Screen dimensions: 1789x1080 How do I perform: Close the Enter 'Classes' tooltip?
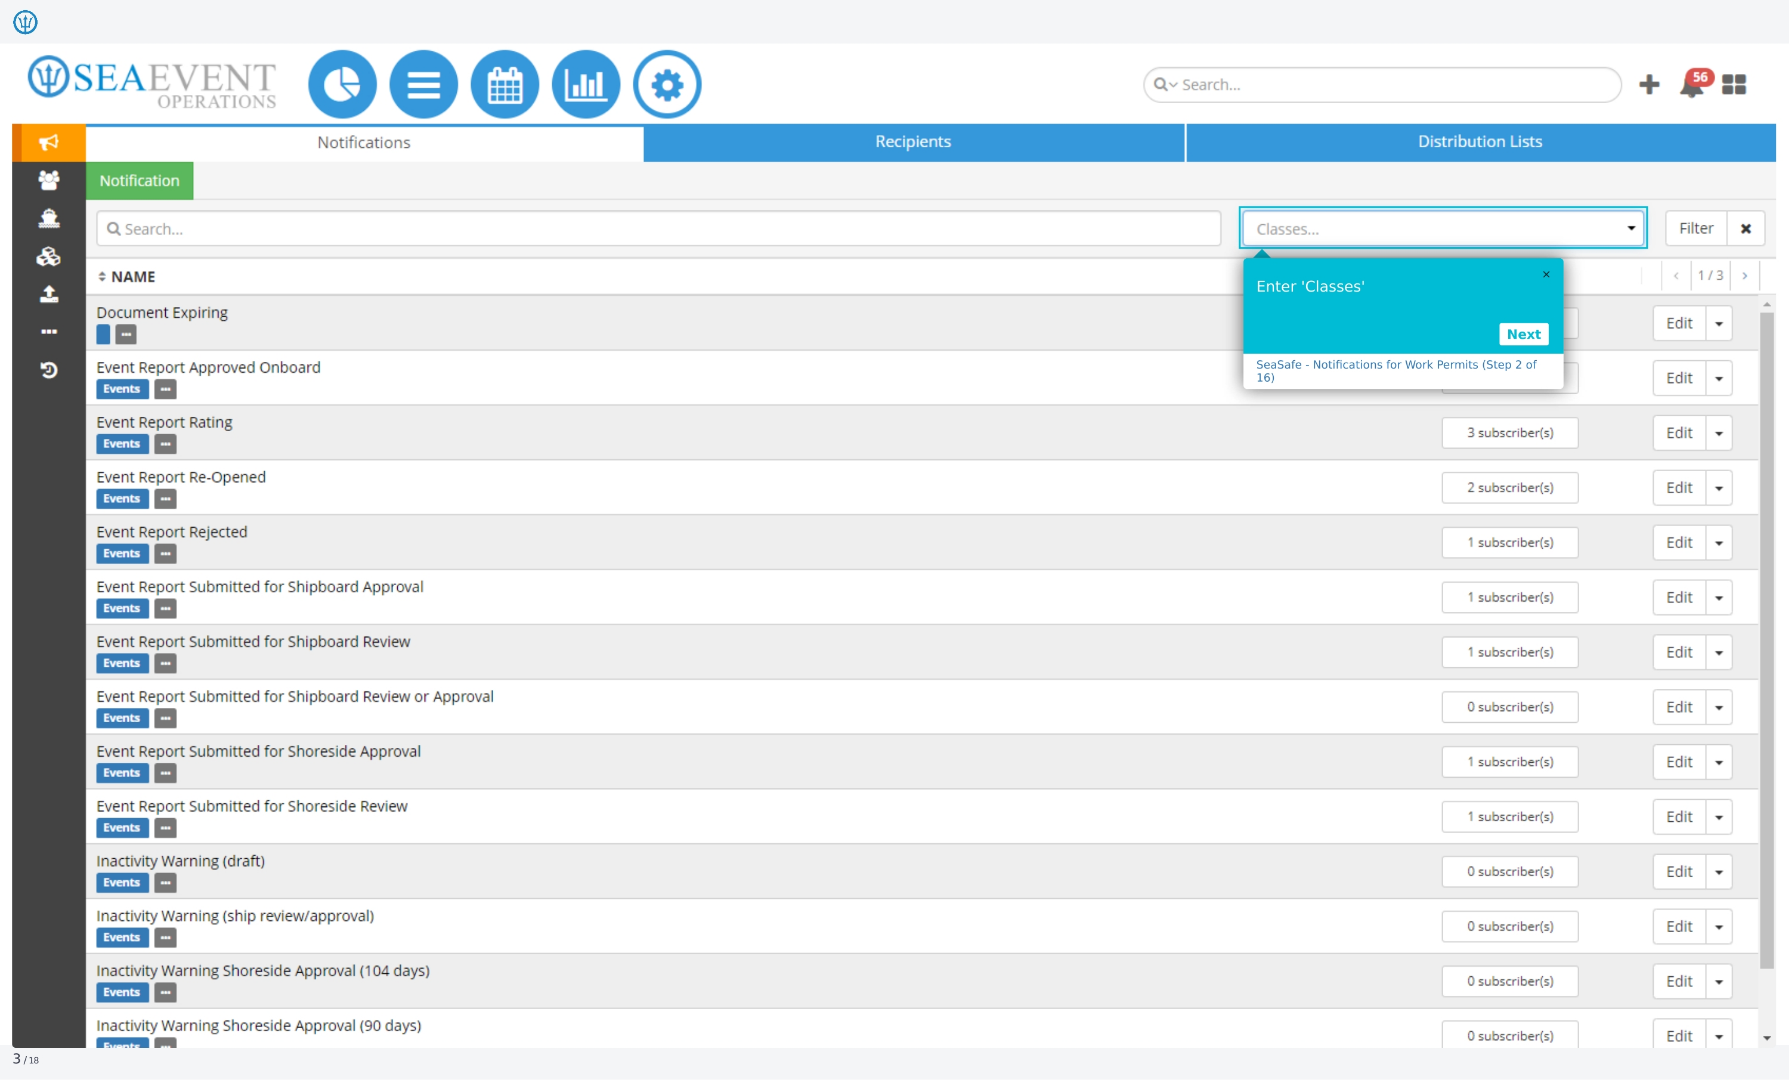pos(1546,274)
